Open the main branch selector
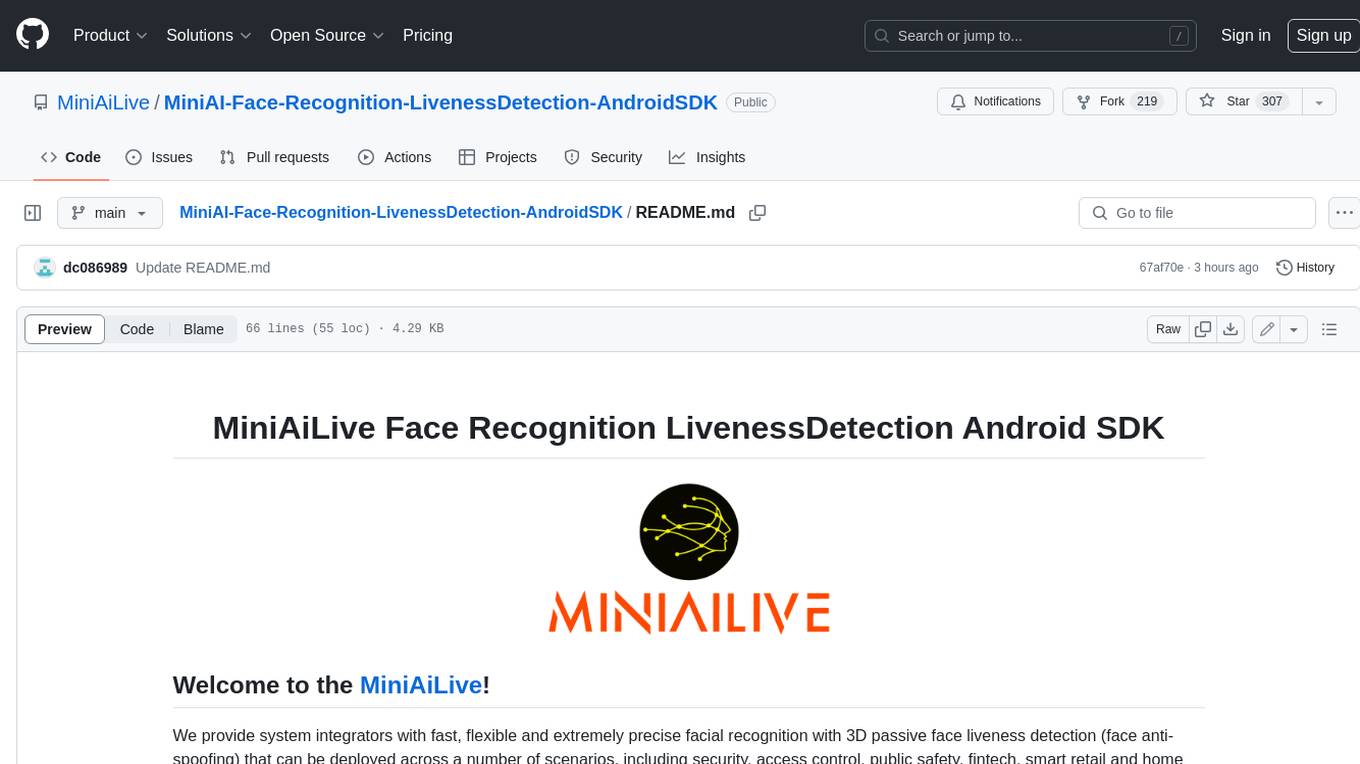 point(110,213)
